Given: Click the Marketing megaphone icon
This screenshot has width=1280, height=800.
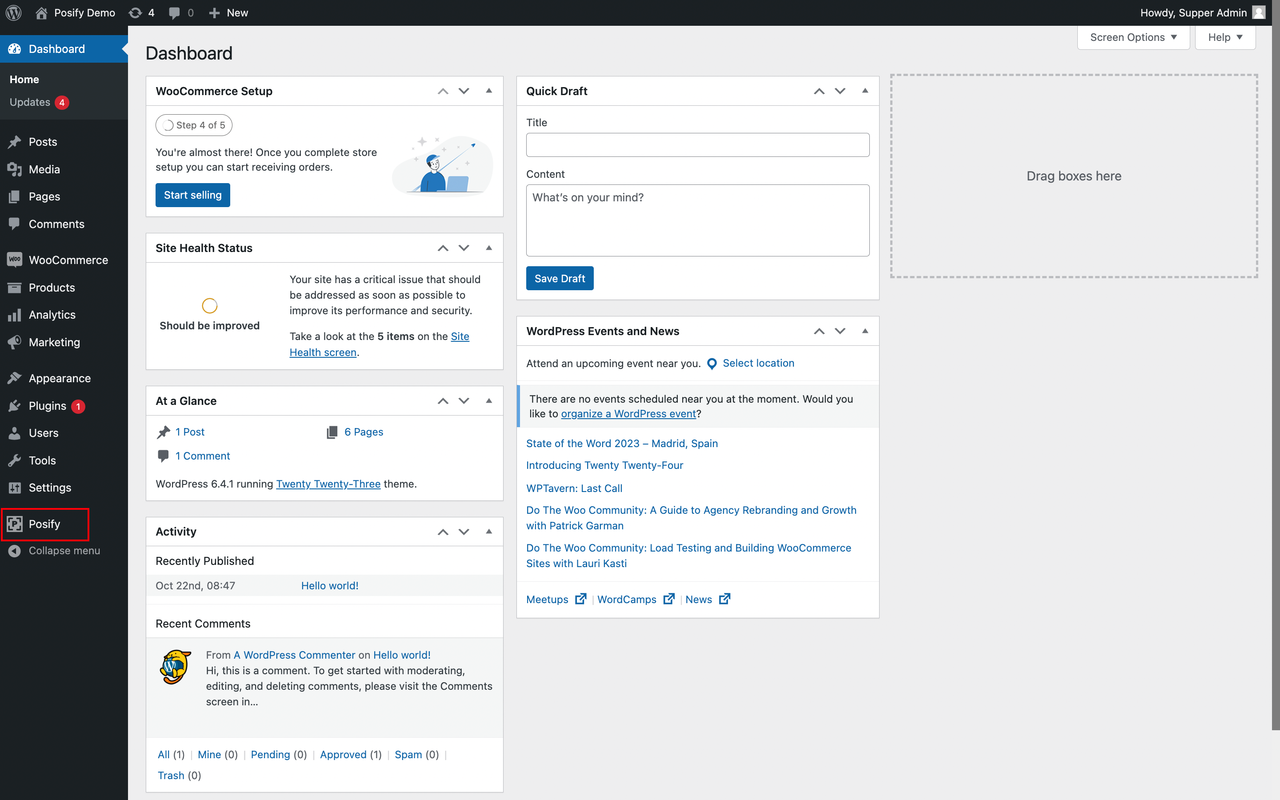Looking at the screenshot, I should tap(14, 342).
